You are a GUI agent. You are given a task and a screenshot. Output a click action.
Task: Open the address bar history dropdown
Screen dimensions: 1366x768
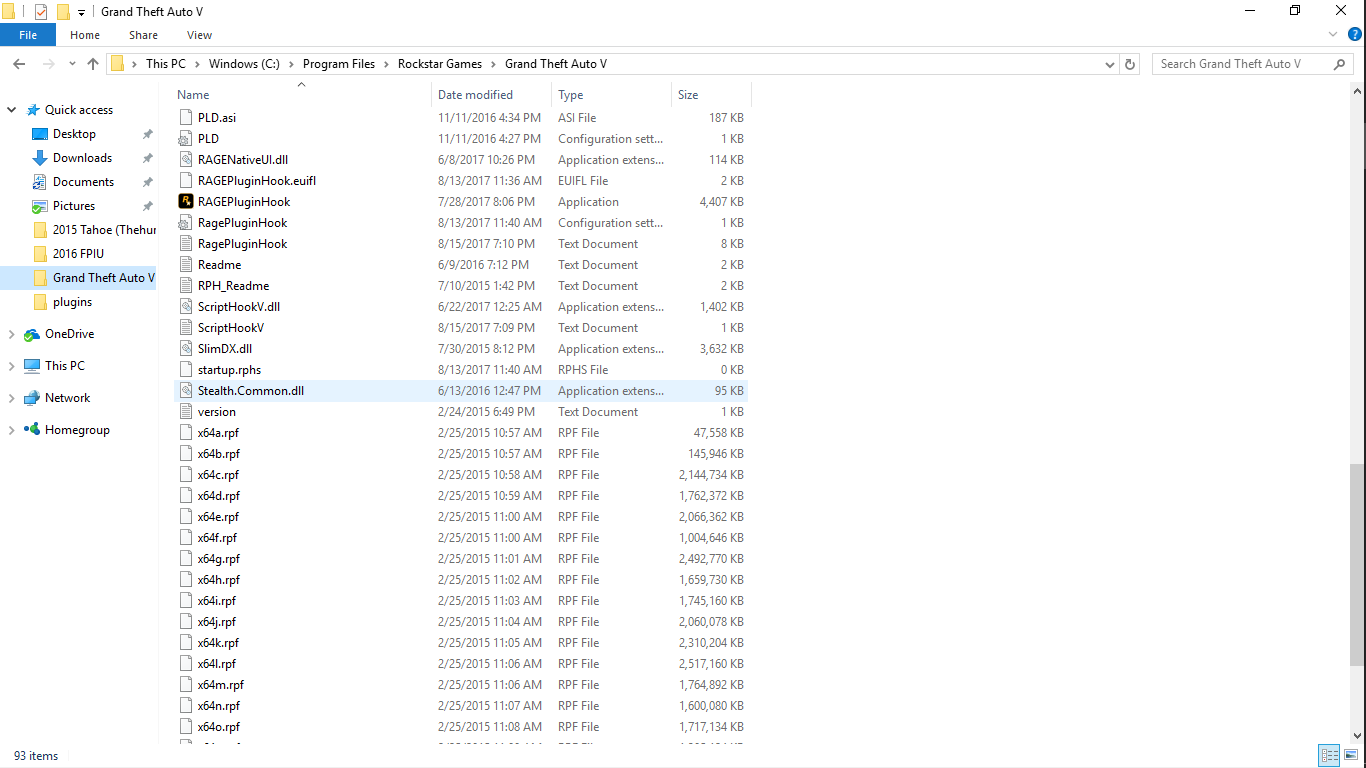(1110, 64)
